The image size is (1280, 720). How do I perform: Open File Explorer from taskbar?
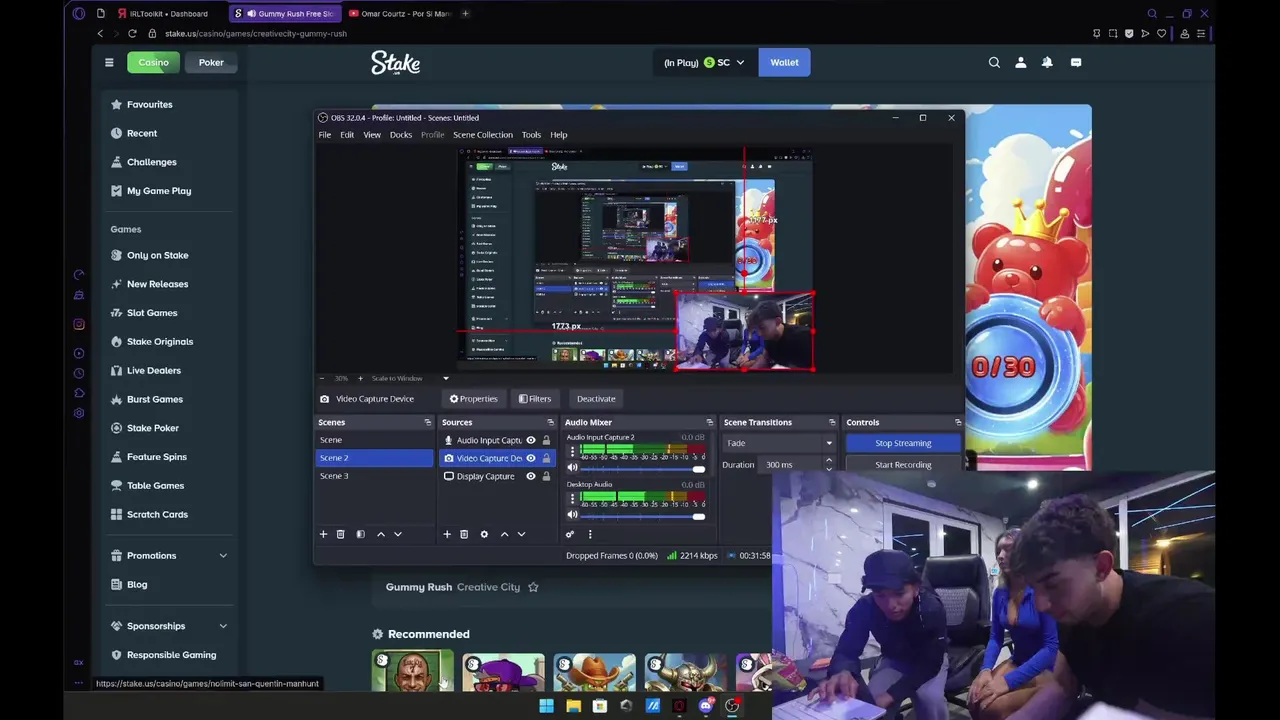(573, 706)
